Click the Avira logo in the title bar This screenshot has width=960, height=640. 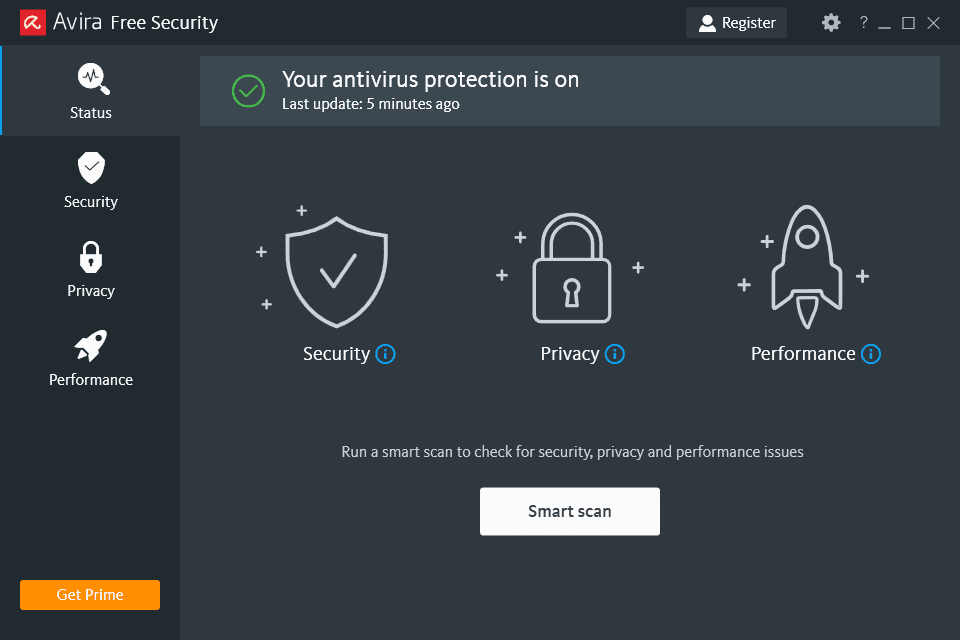pyautogui.click(x=33, y=21)
